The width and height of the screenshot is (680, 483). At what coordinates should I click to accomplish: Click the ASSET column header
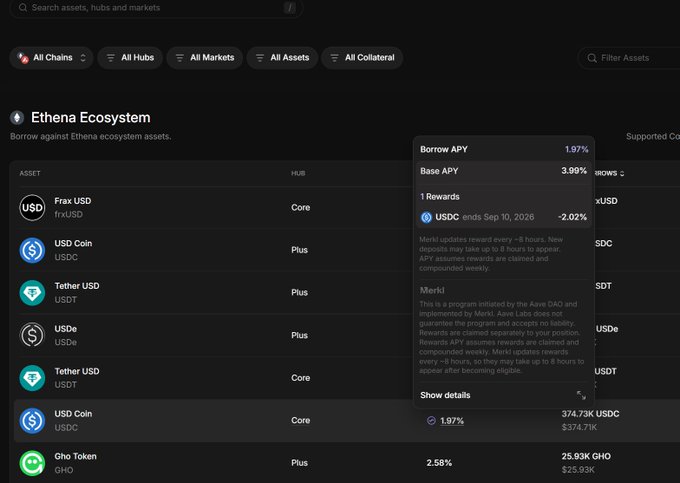point(30,173)
